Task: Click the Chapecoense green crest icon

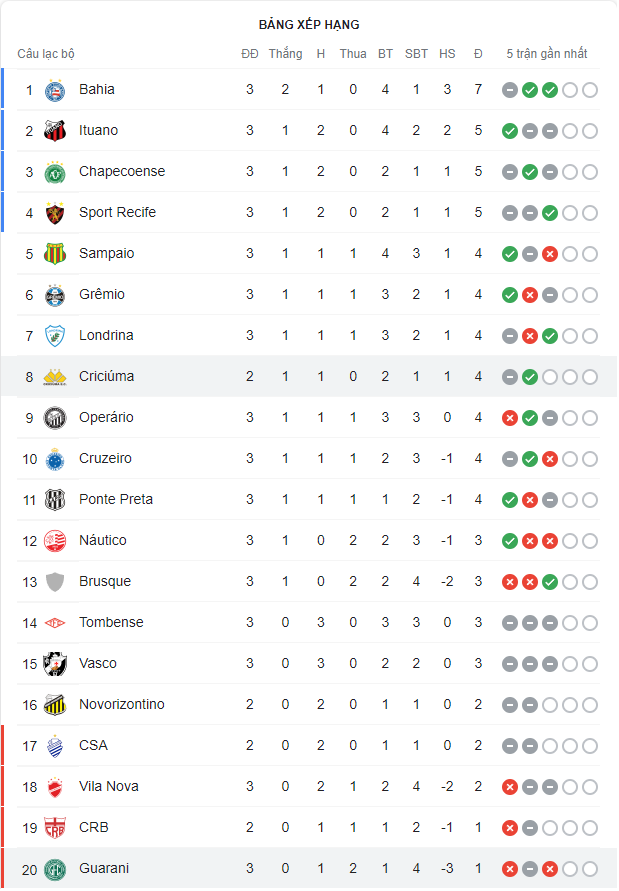Action: click(x=55, y=172)
